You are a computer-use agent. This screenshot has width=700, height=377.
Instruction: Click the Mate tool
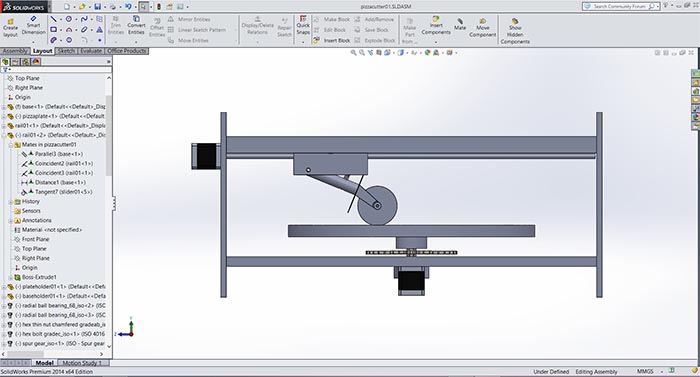(x=460, y=24)
